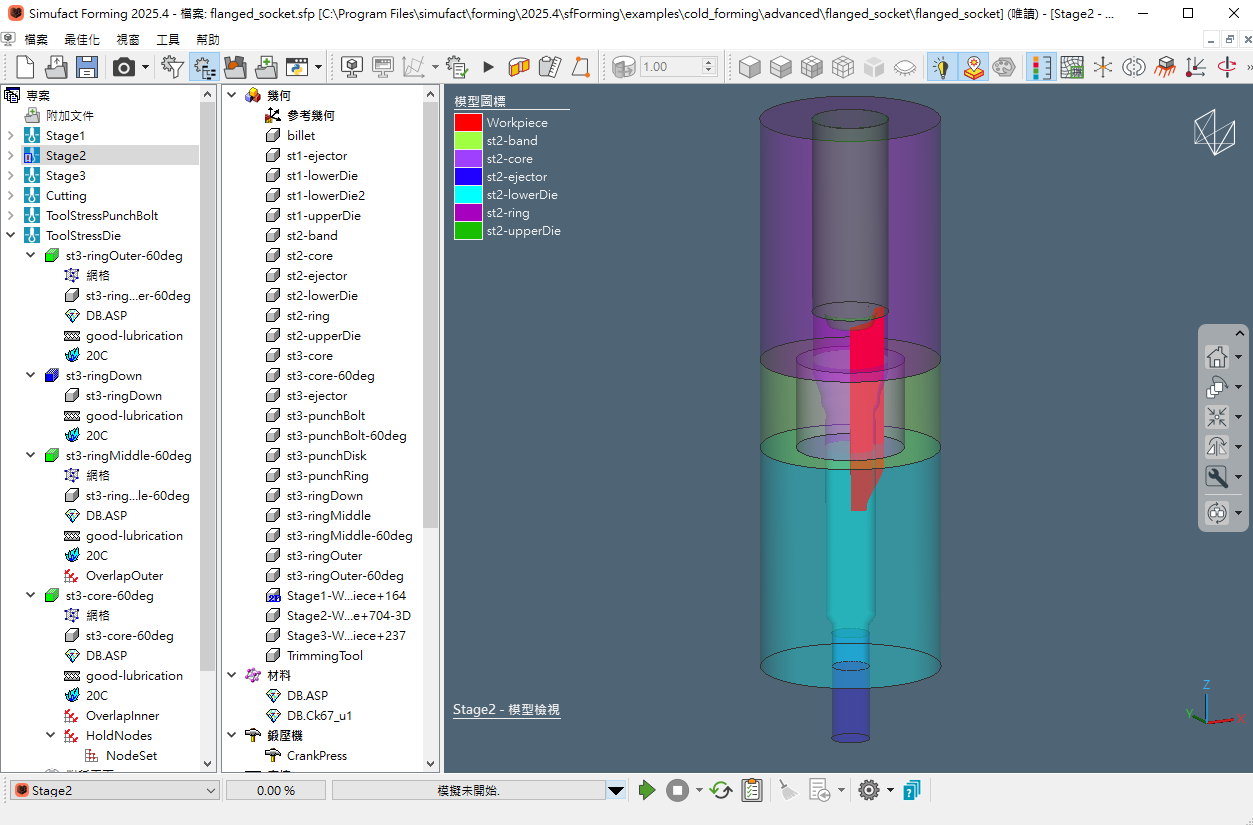The height and width of the screenshot is (825, 1253).
Task: Click the clipboard checklist icon in bottom bar
Action: [753, 790]
